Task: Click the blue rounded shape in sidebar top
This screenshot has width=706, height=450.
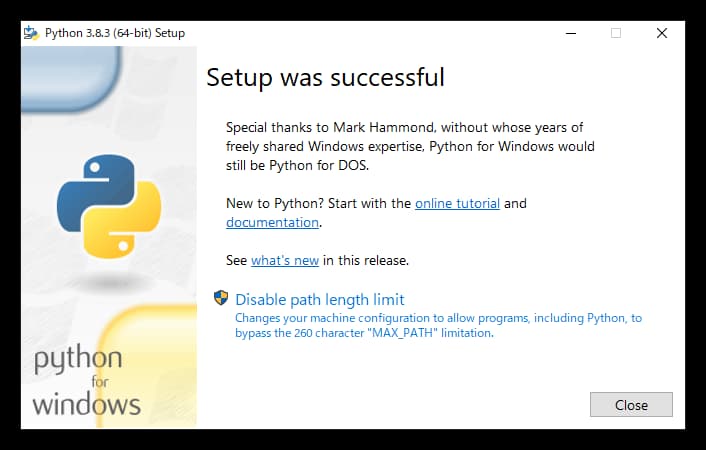Action: point(71,78)
